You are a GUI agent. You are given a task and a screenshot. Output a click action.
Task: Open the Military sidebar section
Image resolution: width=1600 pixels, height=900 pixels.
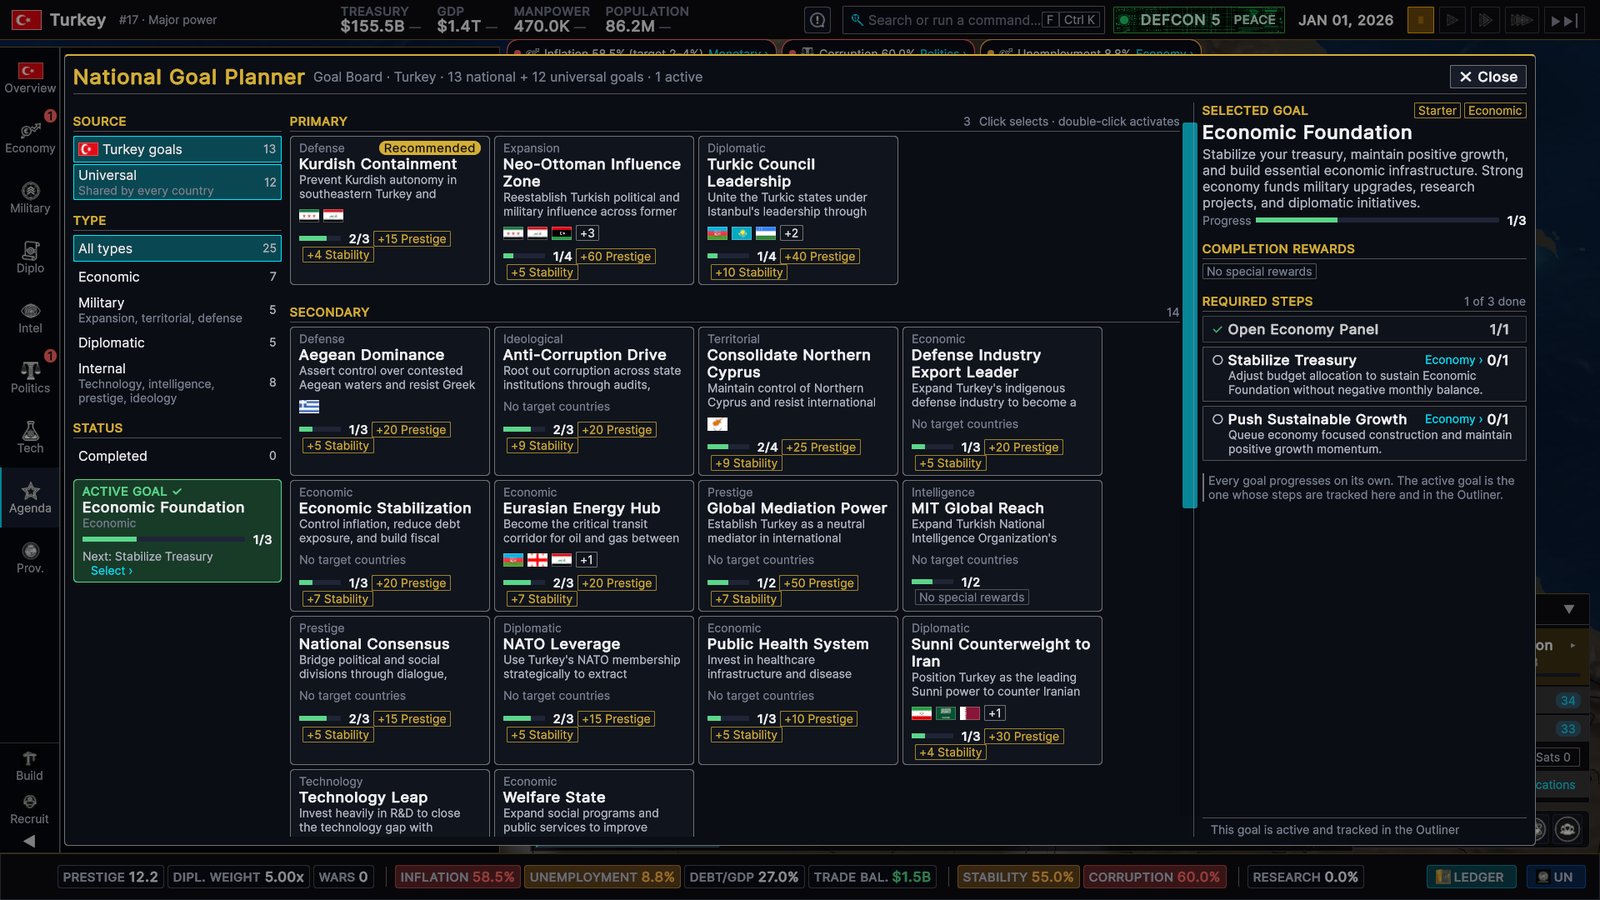click(30, 198)
